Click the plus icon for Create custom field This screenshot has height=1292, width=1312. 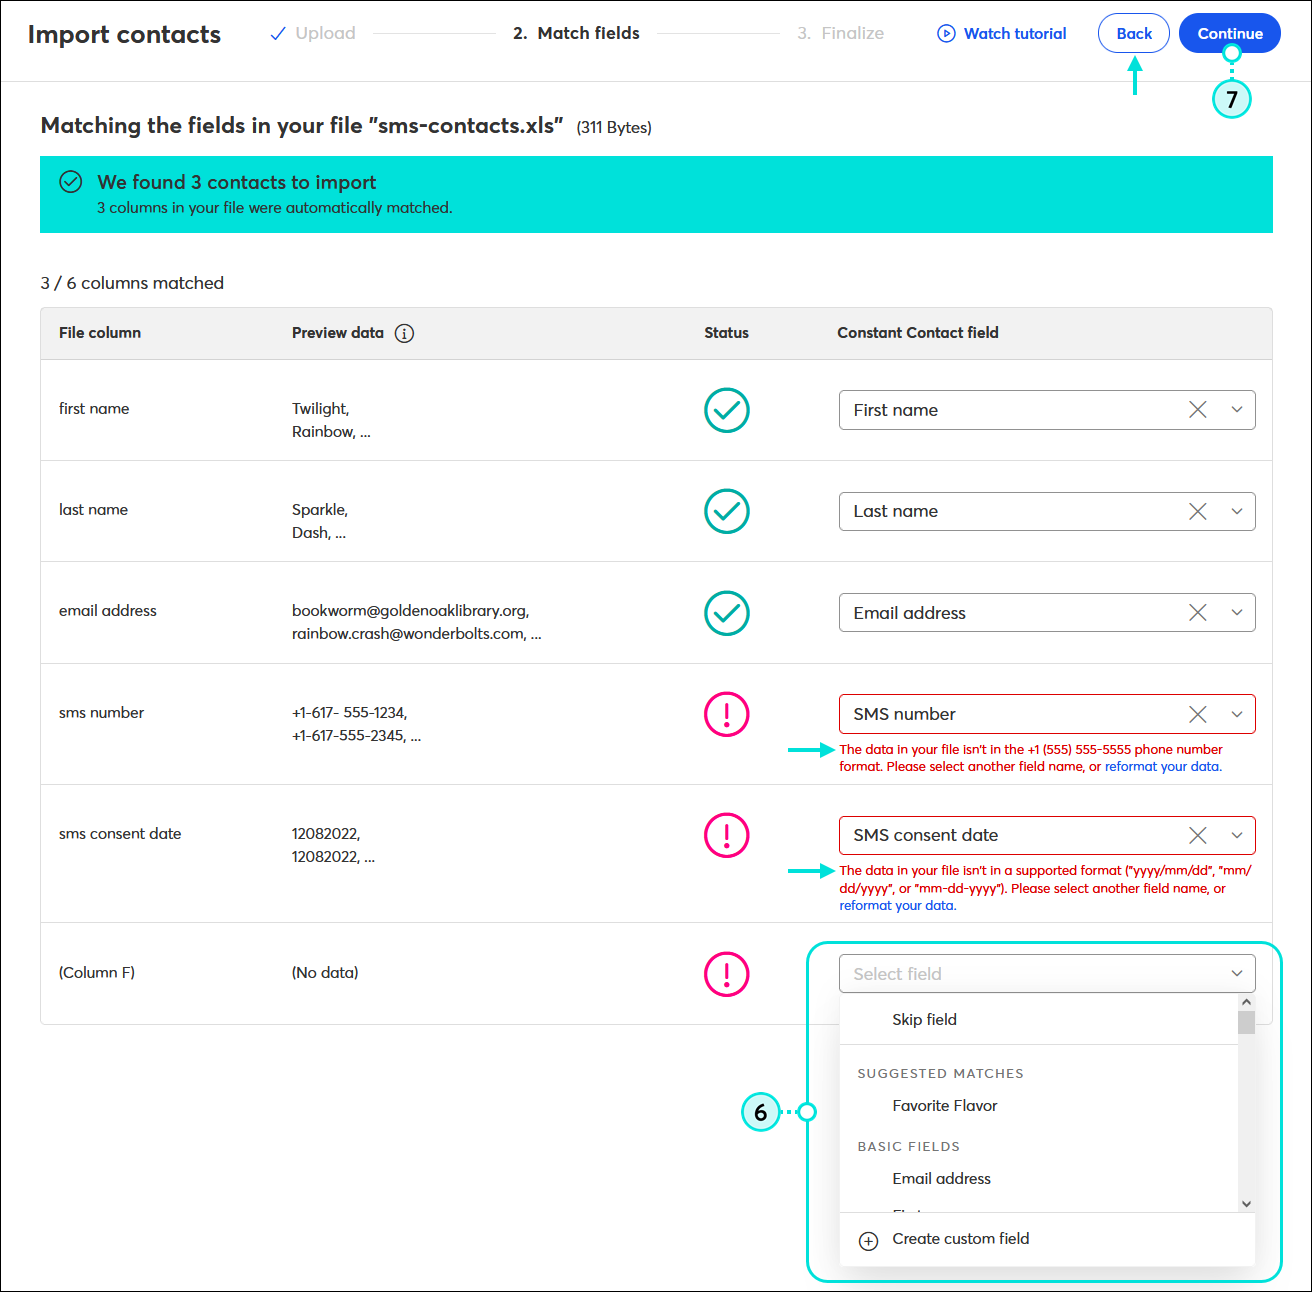click(x=869, y=1241)
